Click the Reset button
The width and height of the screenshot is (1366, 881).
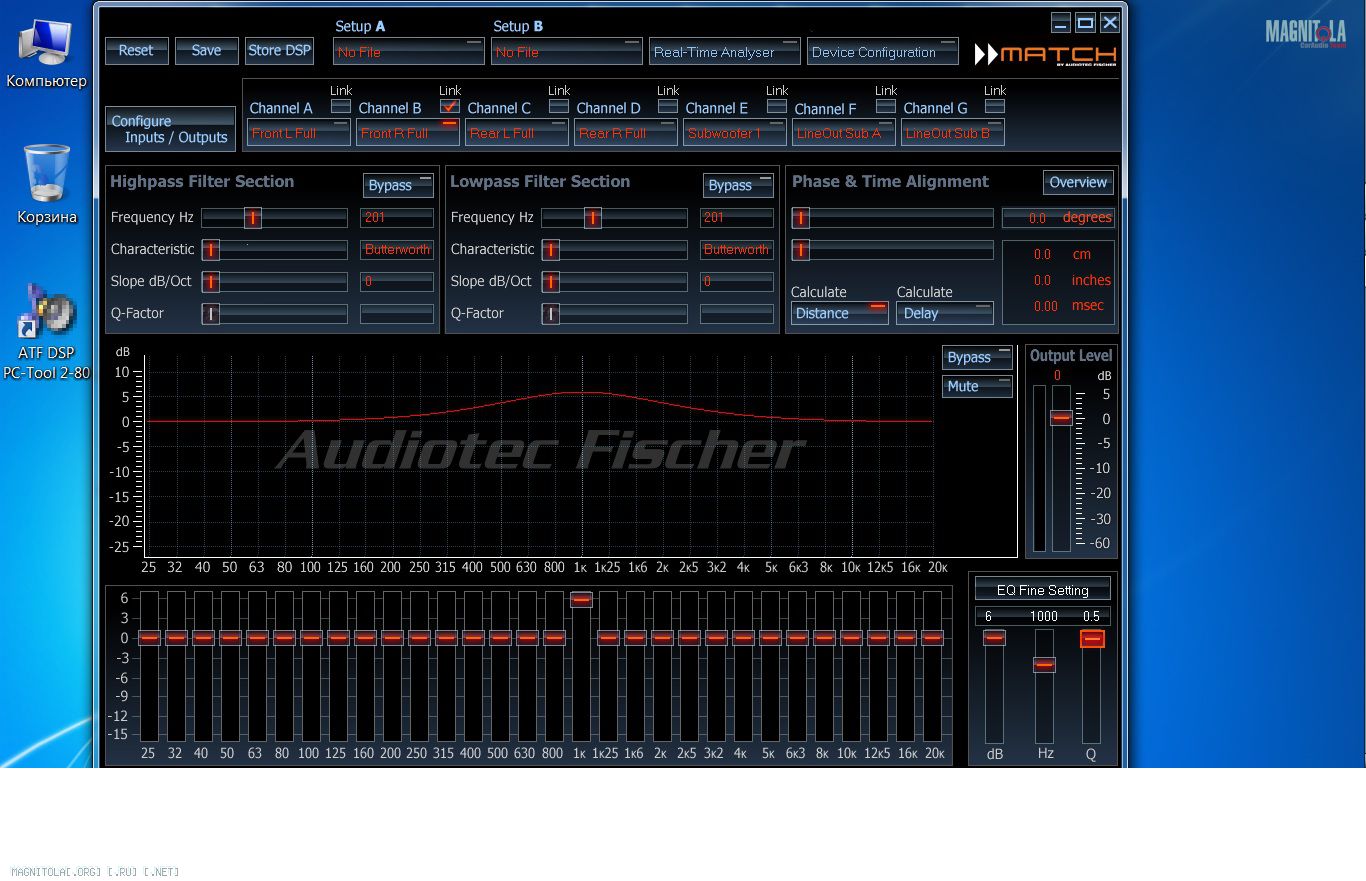click(x=136, y=51)
